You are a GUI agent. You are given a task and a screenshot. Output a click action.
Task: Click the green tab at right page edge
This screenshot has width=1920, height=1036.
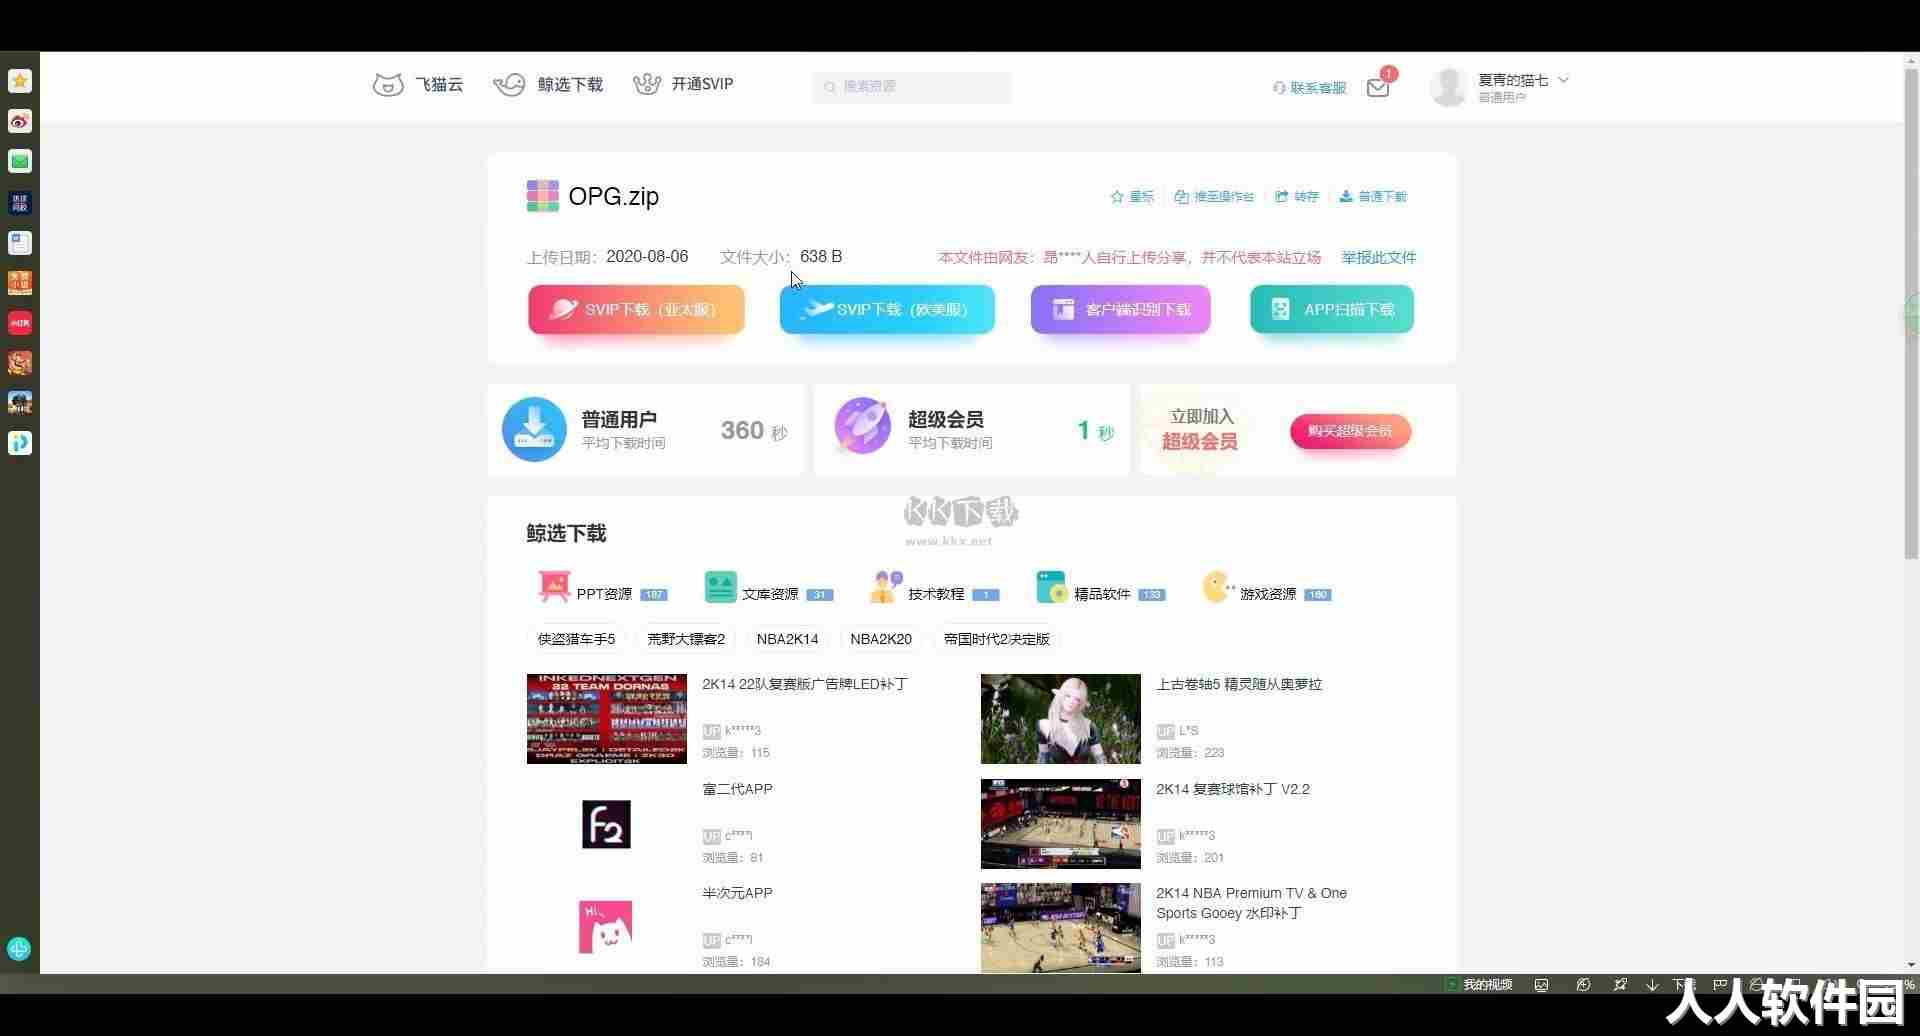tap(1912, 318)
